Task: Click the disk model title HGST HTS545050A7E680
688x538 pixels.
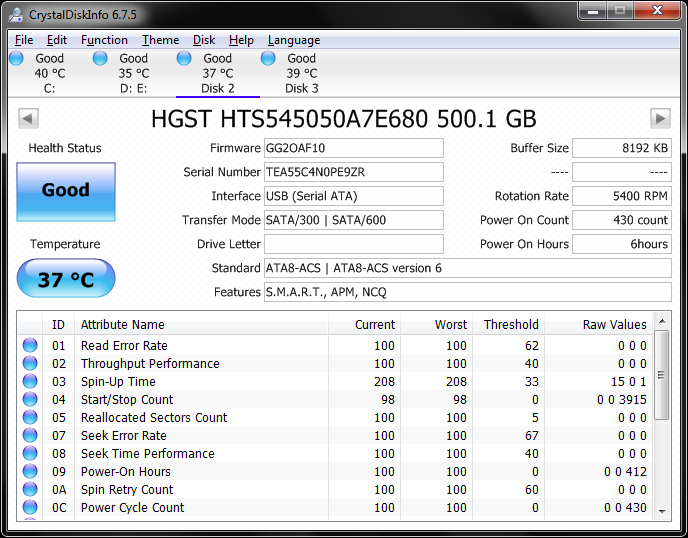Action: (289, 118)
